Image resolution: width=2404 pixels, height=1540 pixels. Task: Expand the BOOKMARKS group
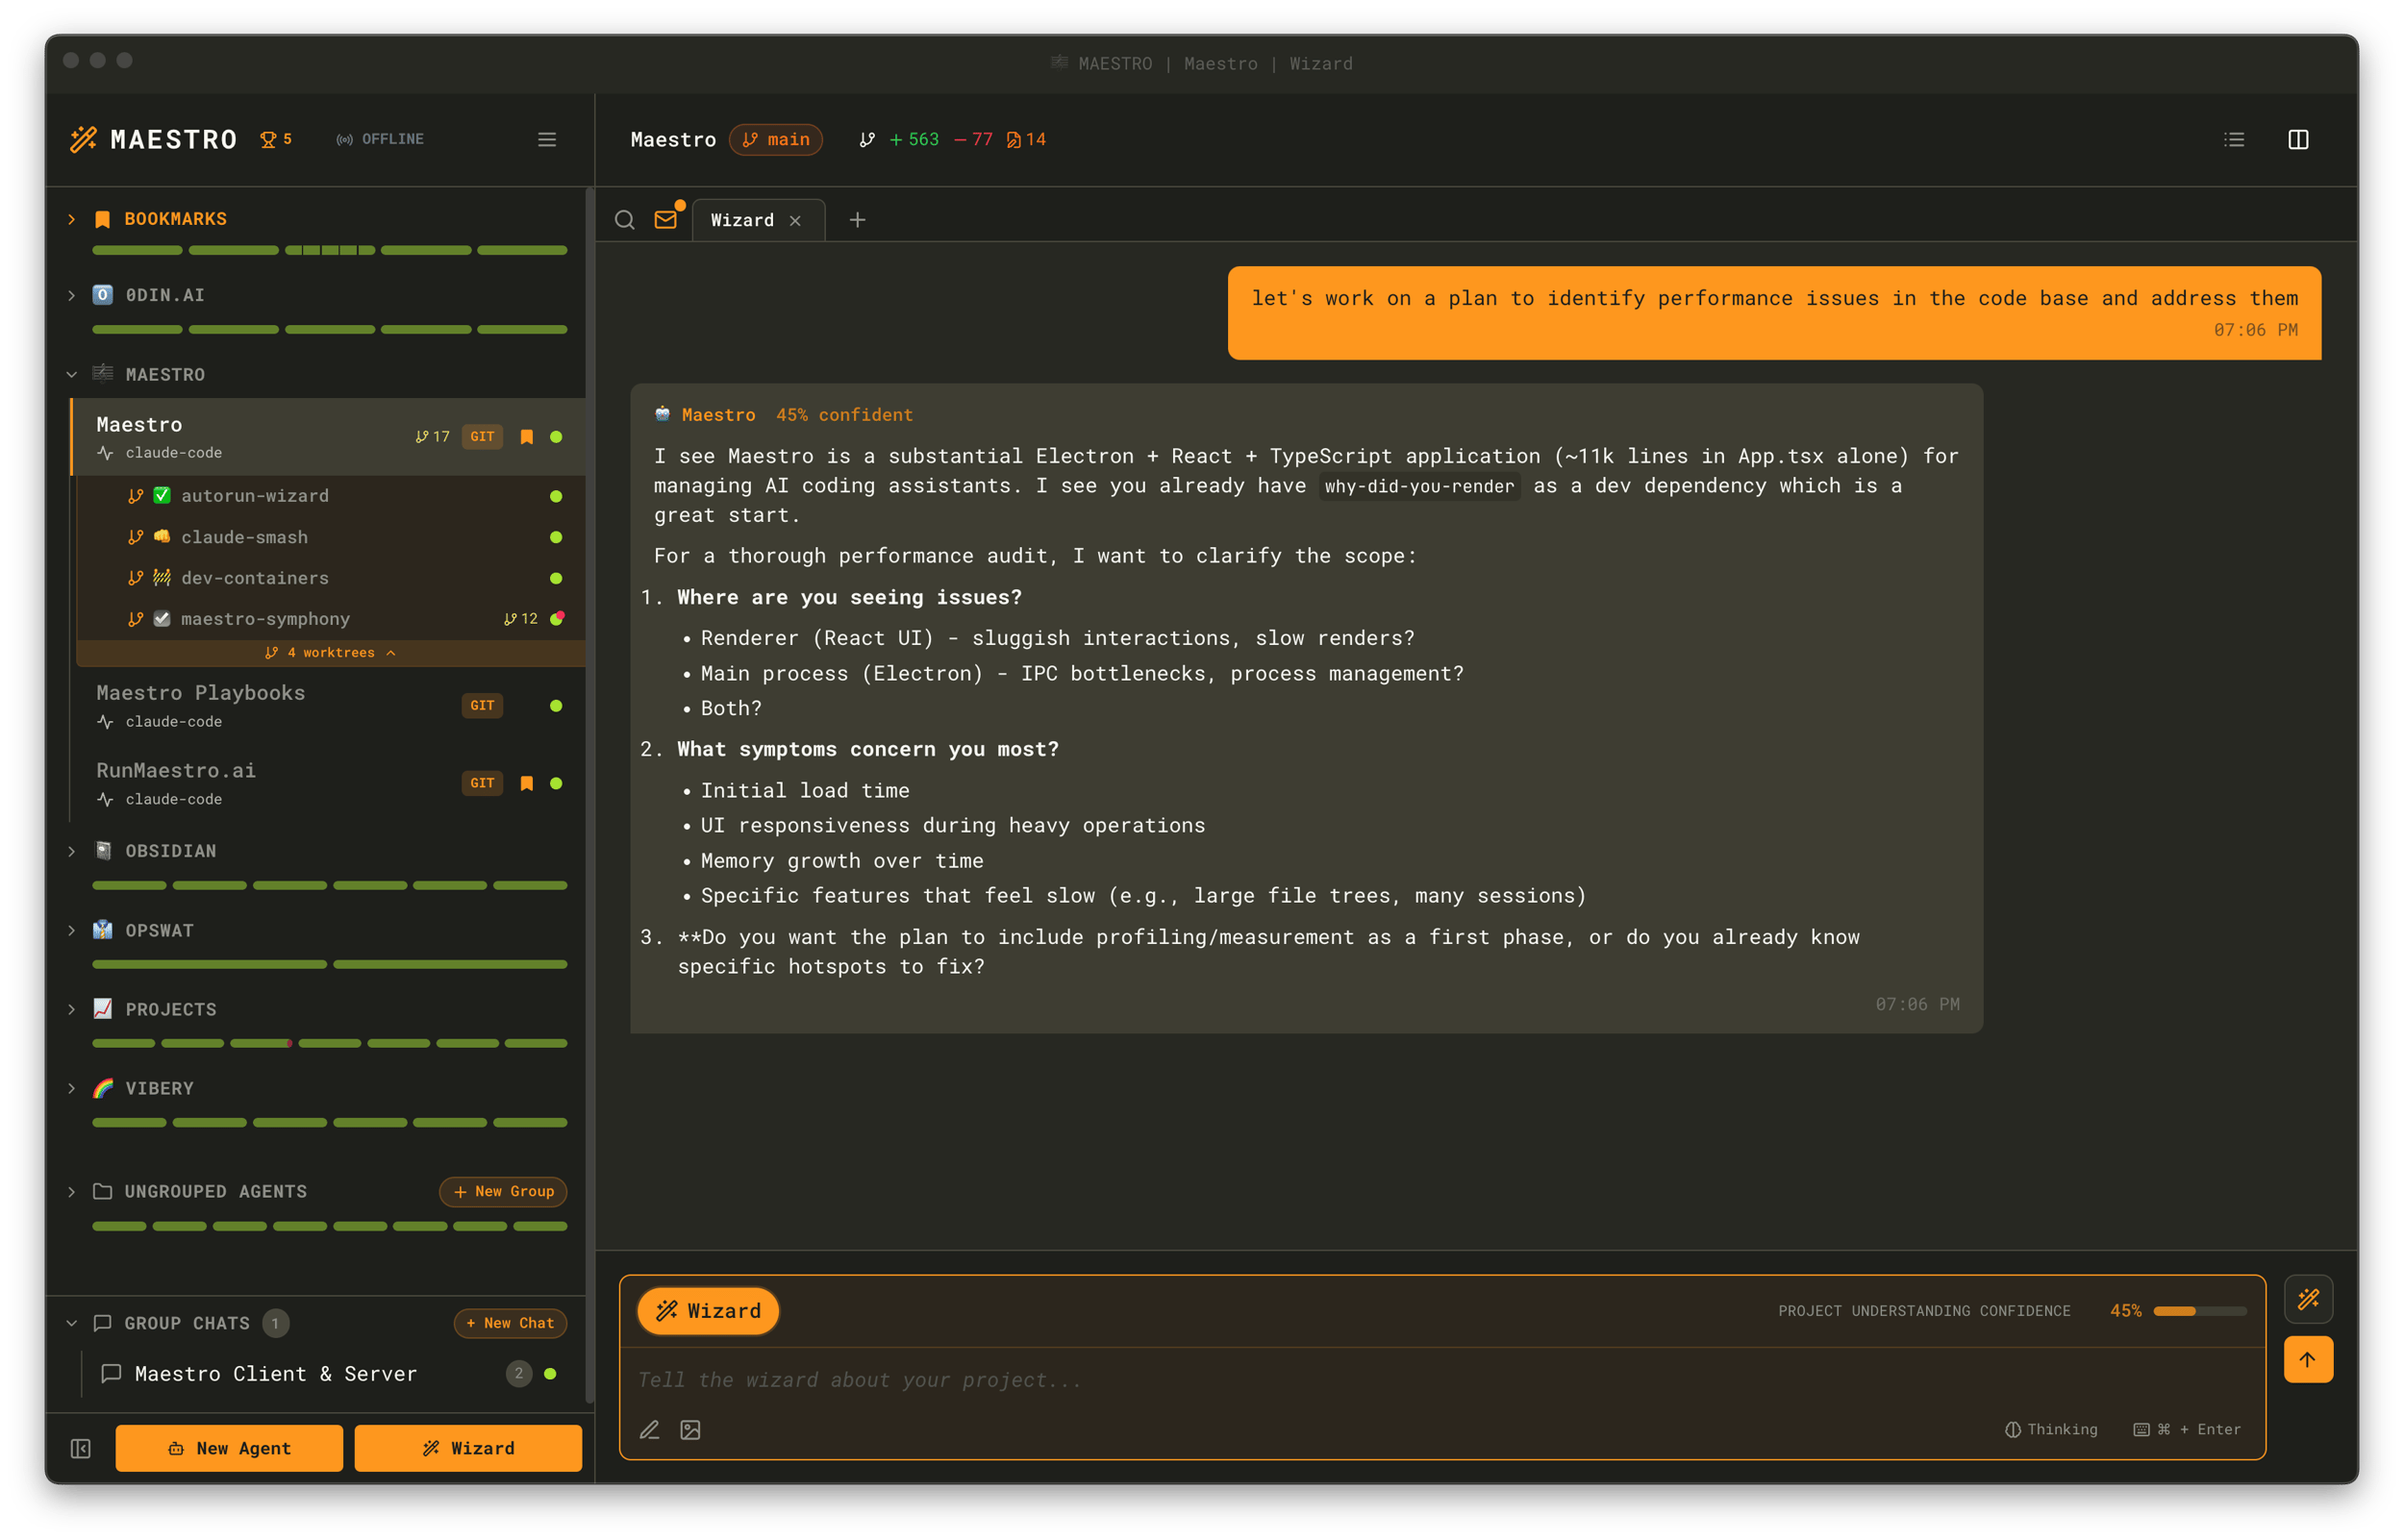(72, 218)
